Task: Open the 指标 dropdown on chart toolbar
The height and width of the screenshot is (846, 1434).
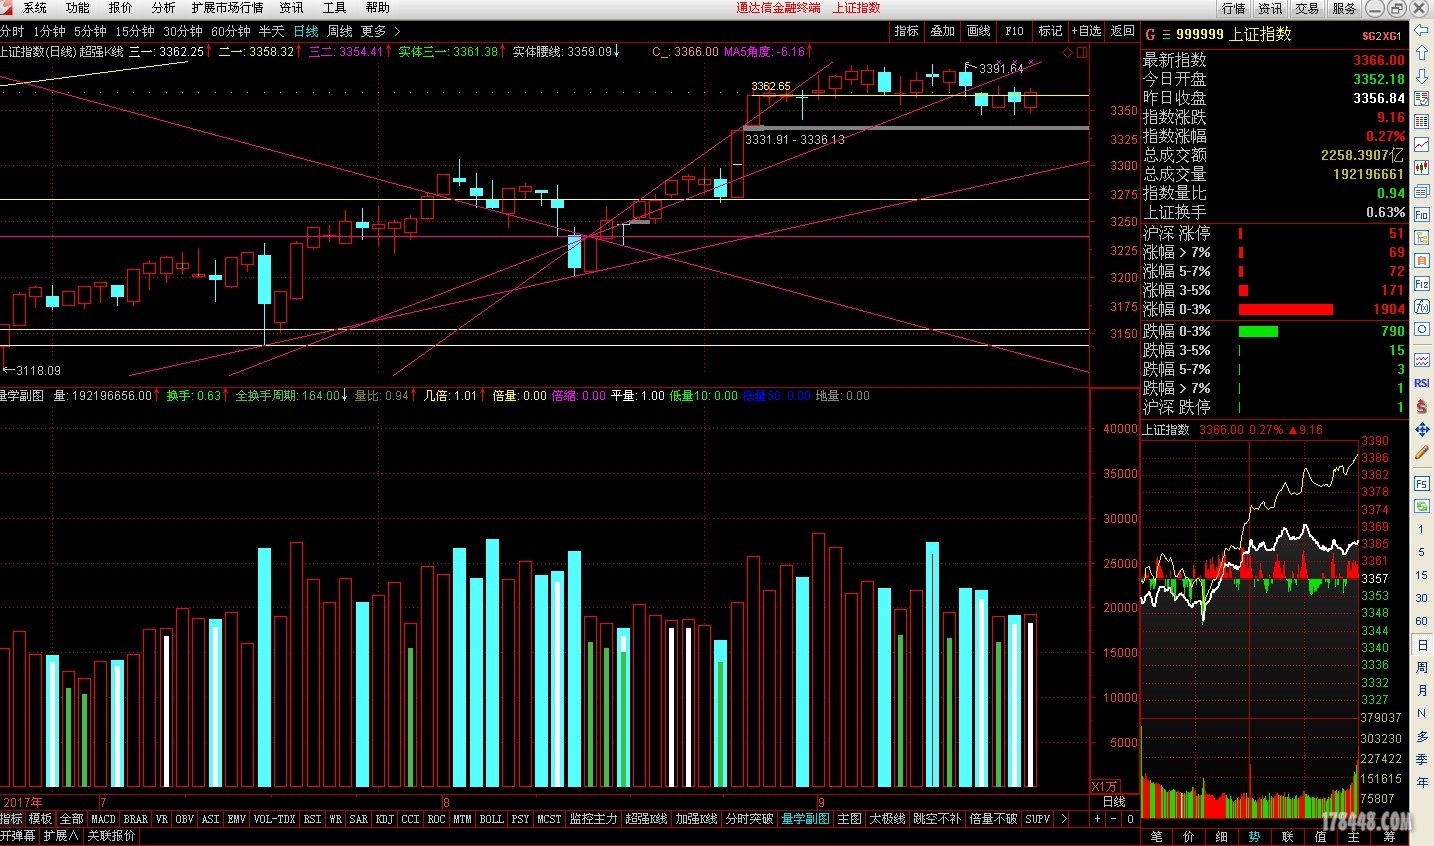Action: pos(906,31)
